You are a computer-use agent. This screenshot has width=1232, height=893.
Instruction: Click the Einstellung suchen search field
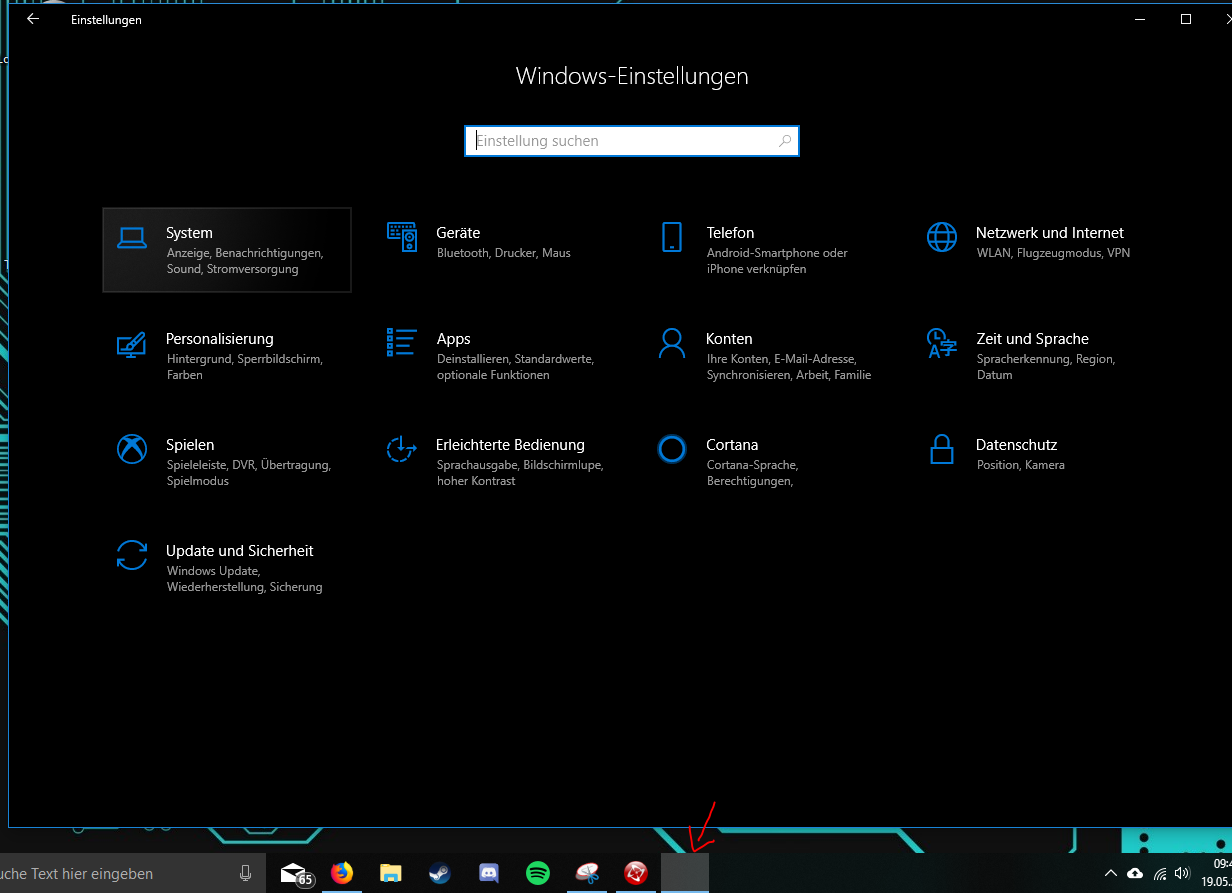(x=631, y=141)
